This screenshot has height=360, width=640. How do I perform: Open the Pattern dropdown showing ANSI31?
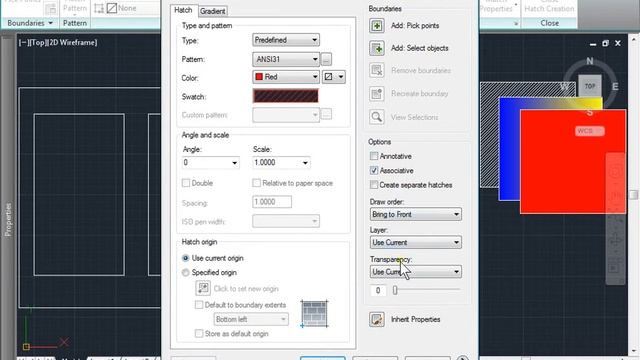click(286, 59)
